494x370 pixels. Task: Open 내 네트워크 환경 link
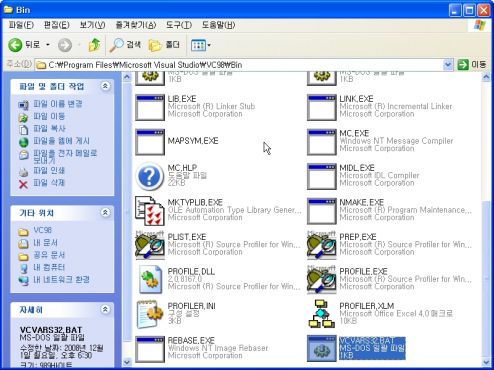61,280
